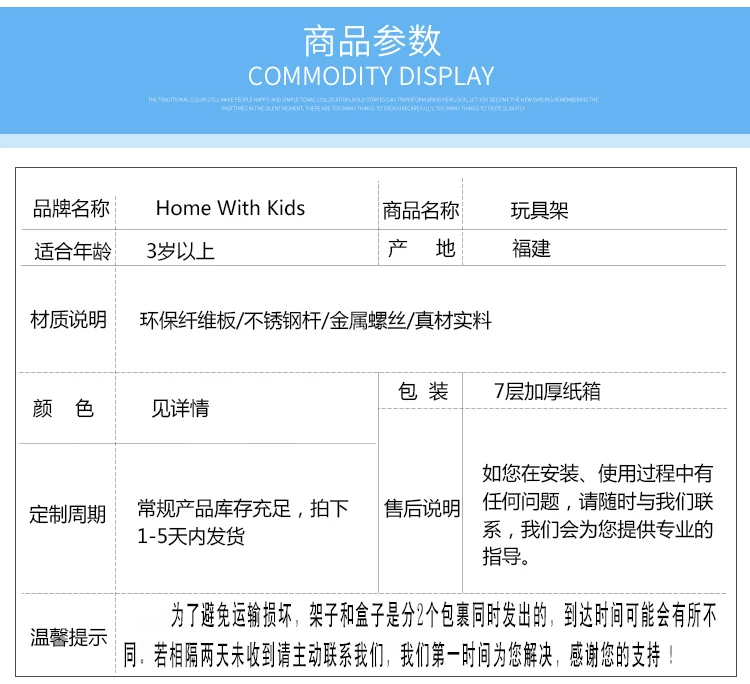Click the Home With Kids brand value

click(x=230, y=208)
